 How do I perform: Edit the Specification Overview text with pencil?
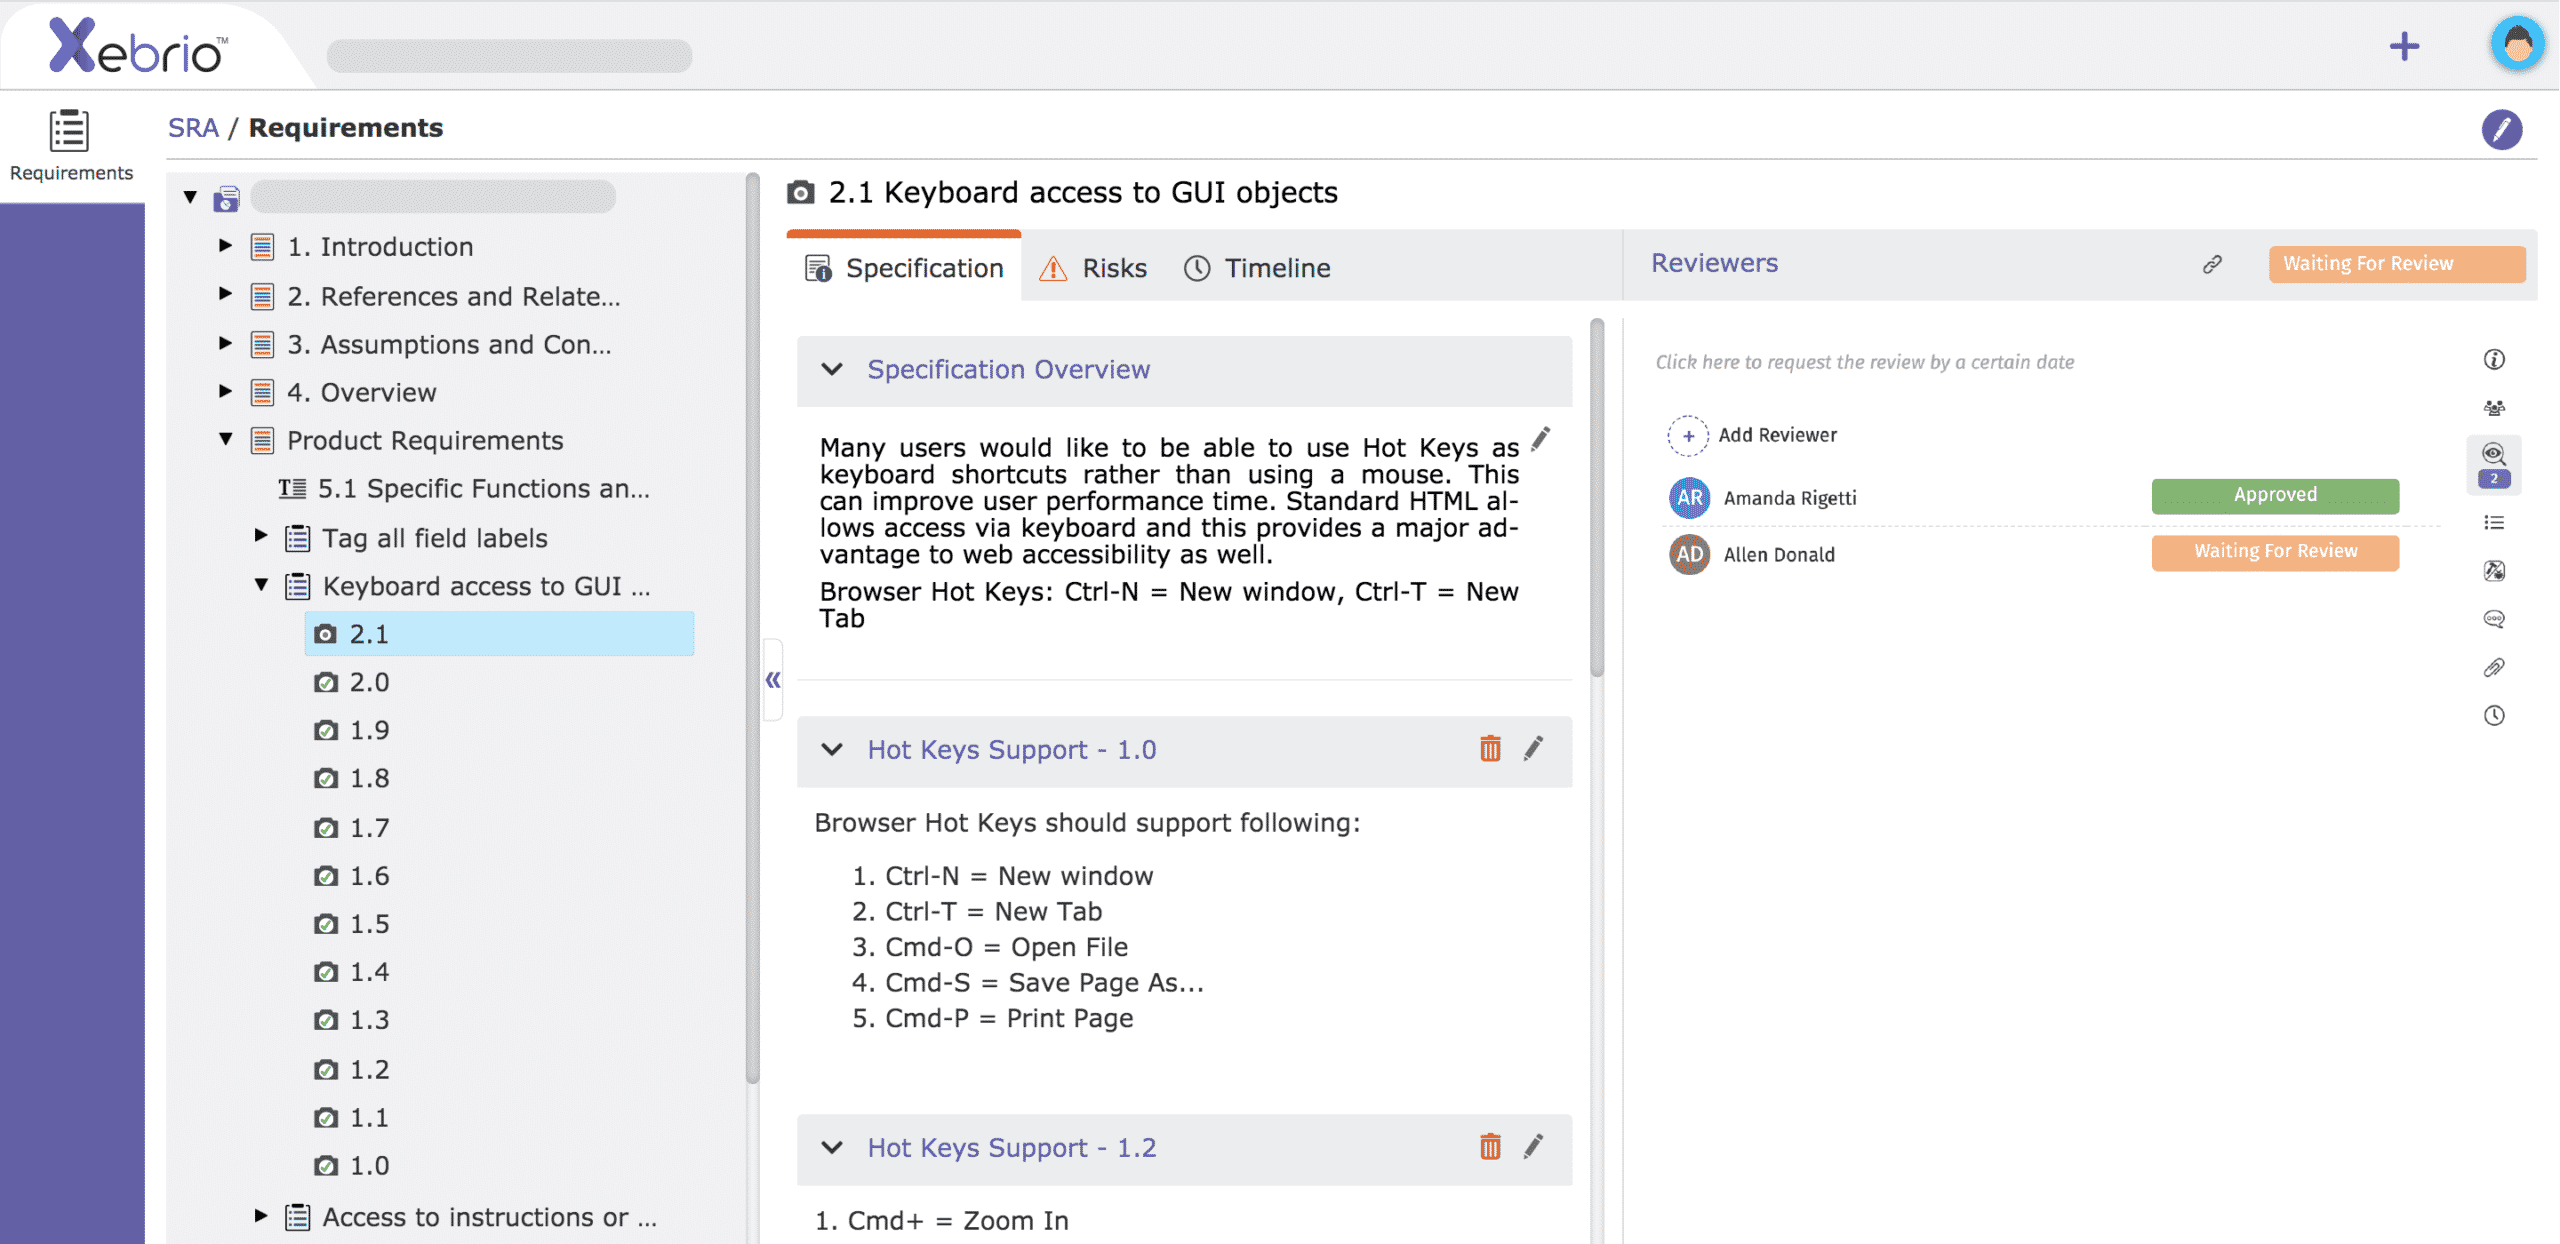click(1541, 438)
